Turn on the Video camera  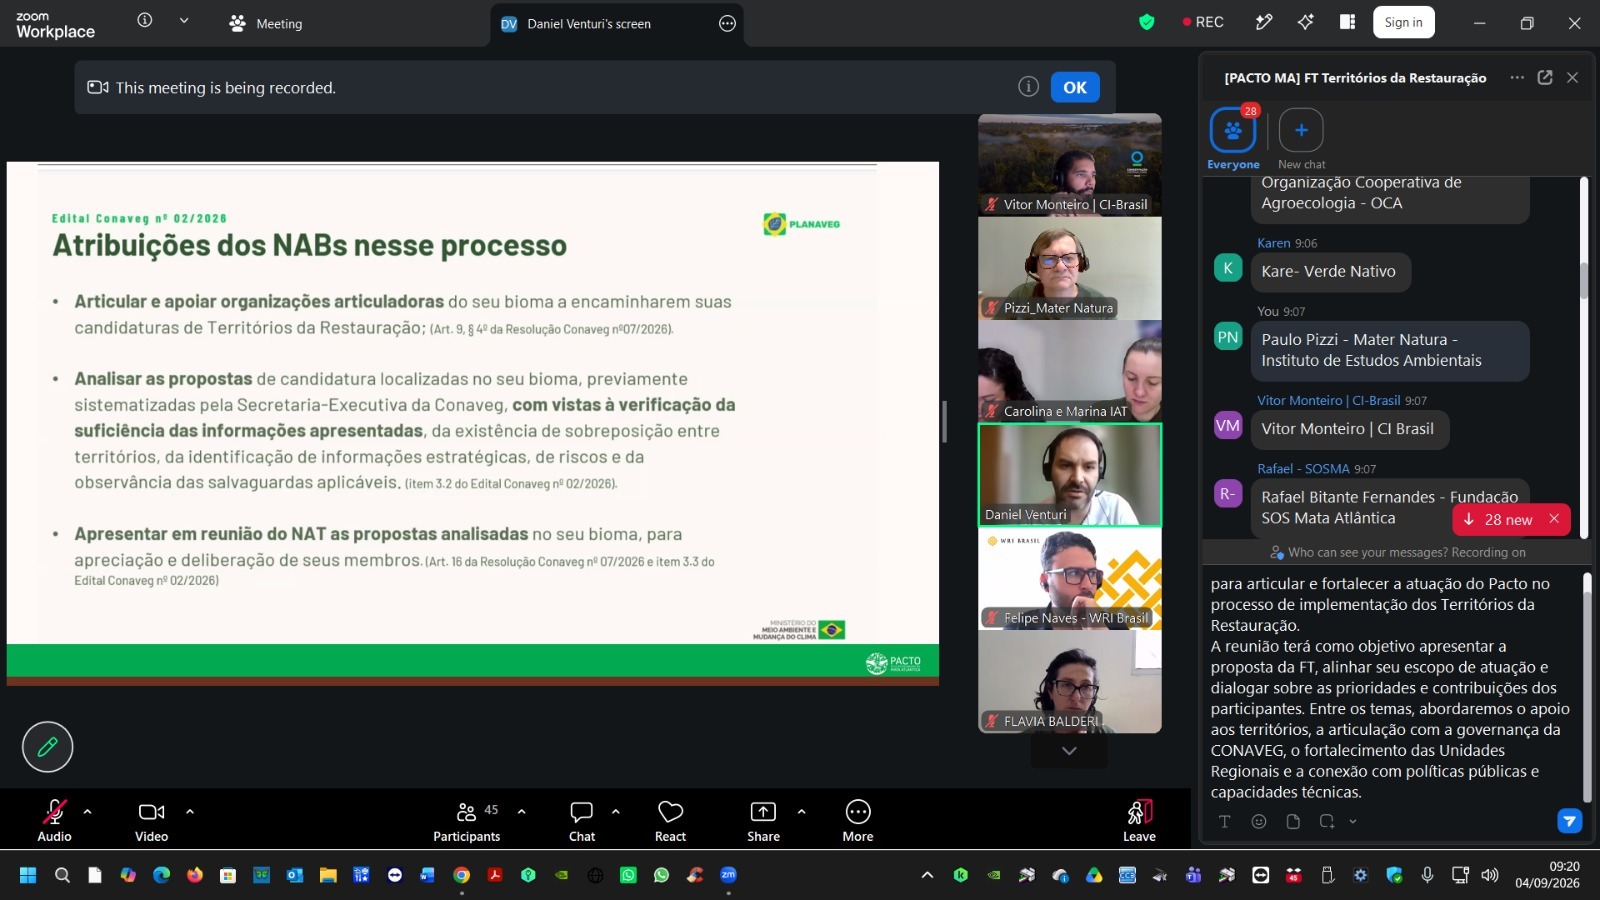click(x=152, y=821)
